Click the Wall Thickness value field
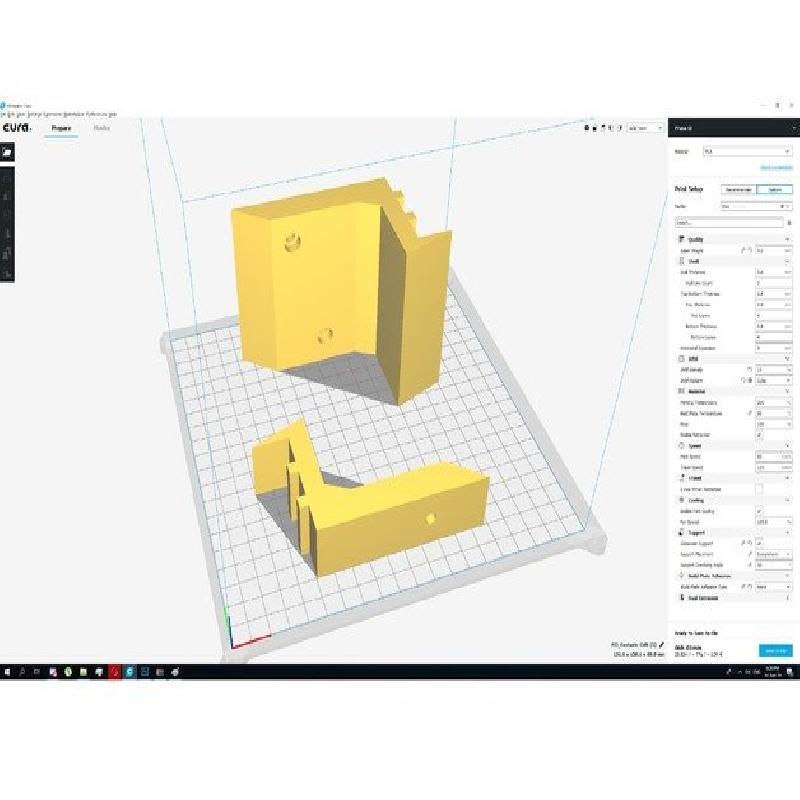 [x=773, y=272]
